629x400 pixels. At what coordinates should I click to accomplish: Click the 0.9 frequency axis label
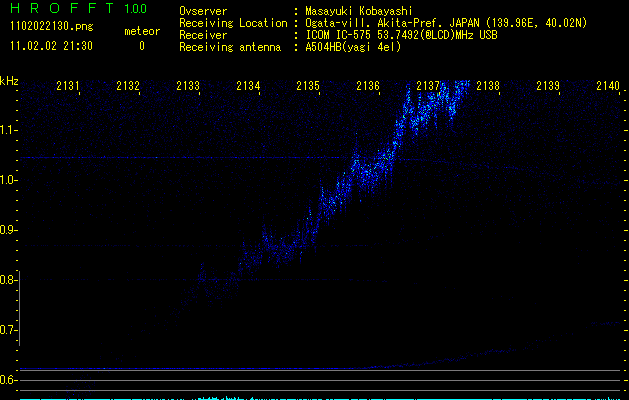8,230
